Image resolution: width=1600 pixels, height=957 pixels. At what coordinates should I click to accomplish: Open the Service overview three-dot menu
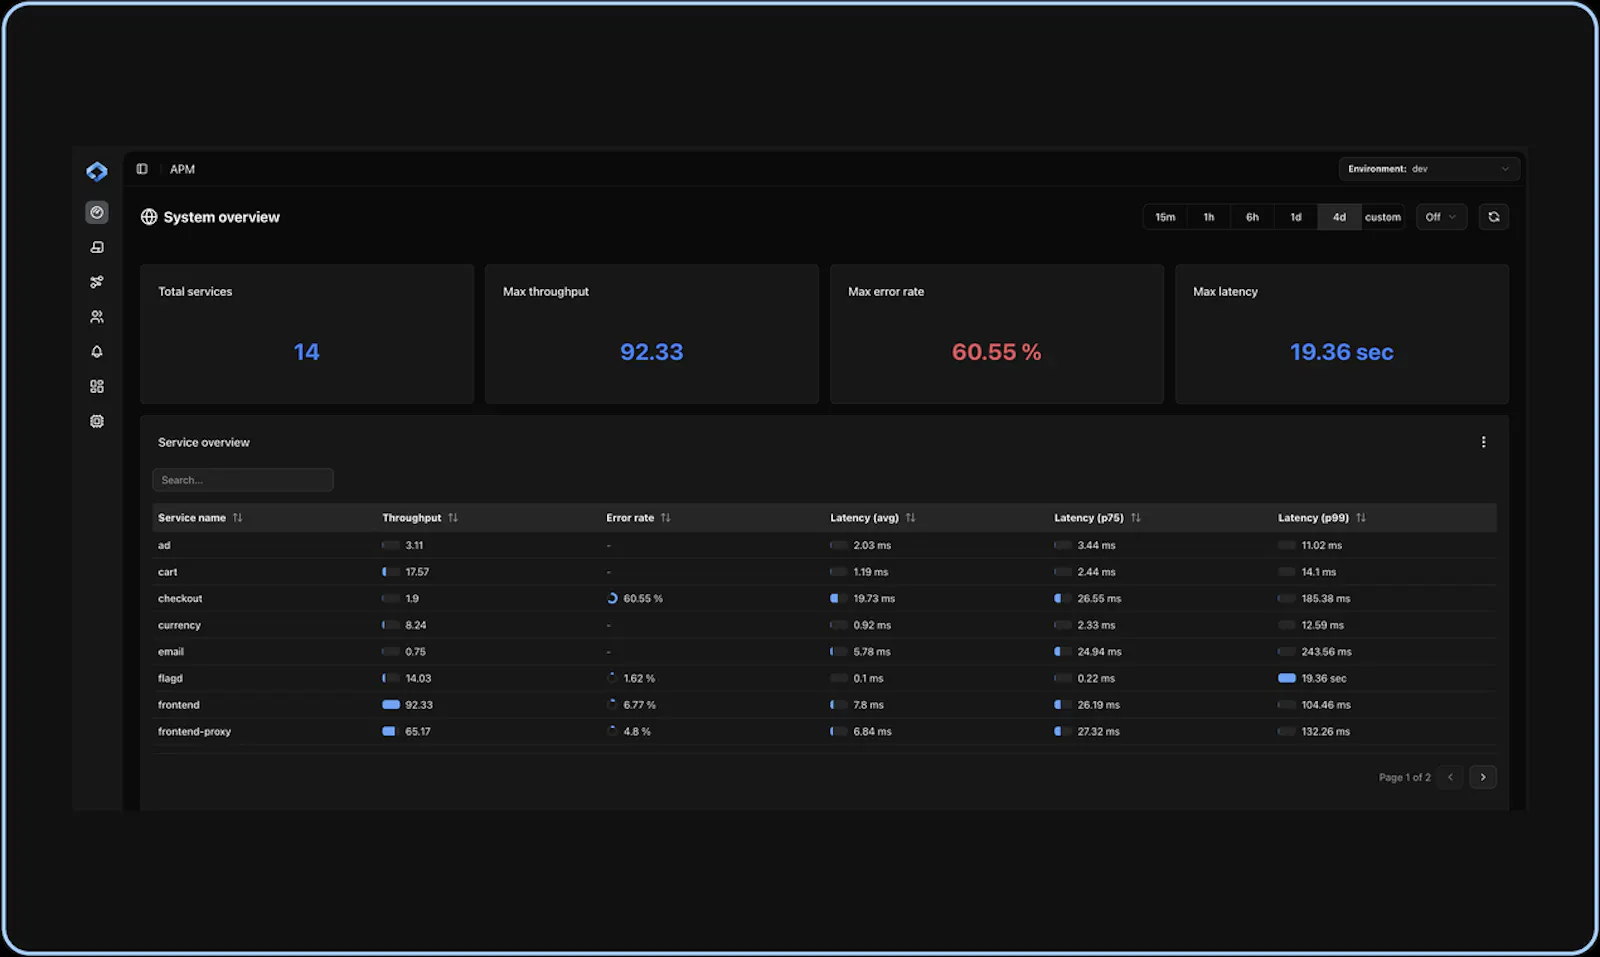(1483, 442)
